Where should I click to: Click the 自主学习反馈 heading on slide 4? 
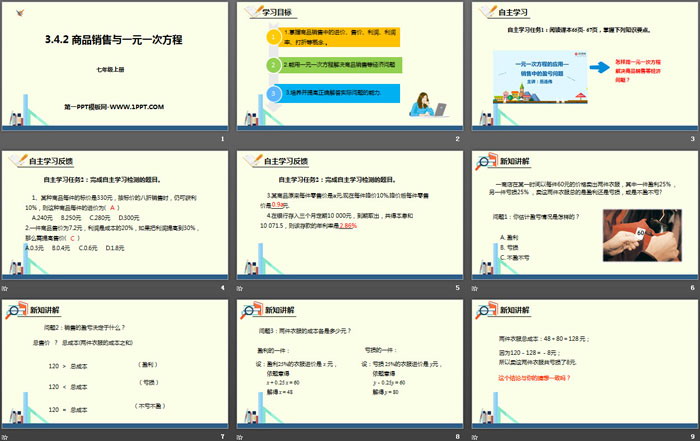pos(50,161)
